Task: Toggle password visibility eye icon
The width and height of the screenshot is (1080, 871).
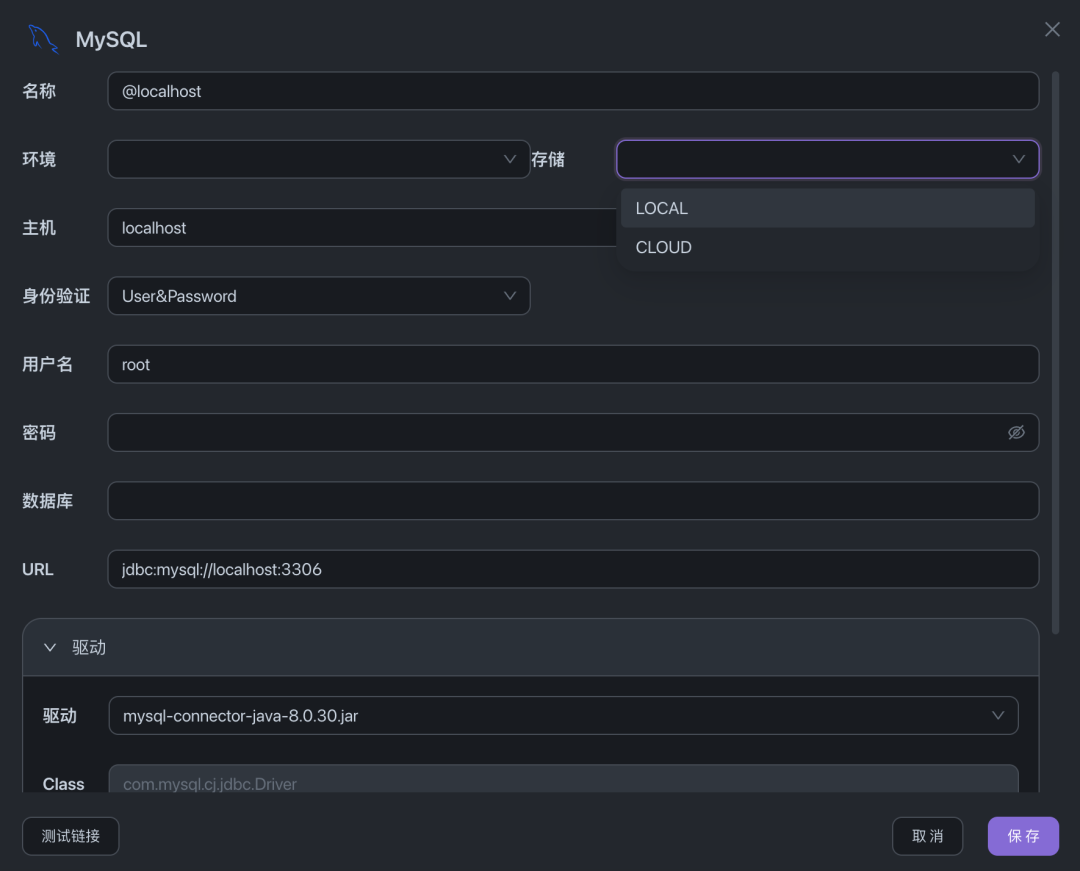Action: point(1016,433)
